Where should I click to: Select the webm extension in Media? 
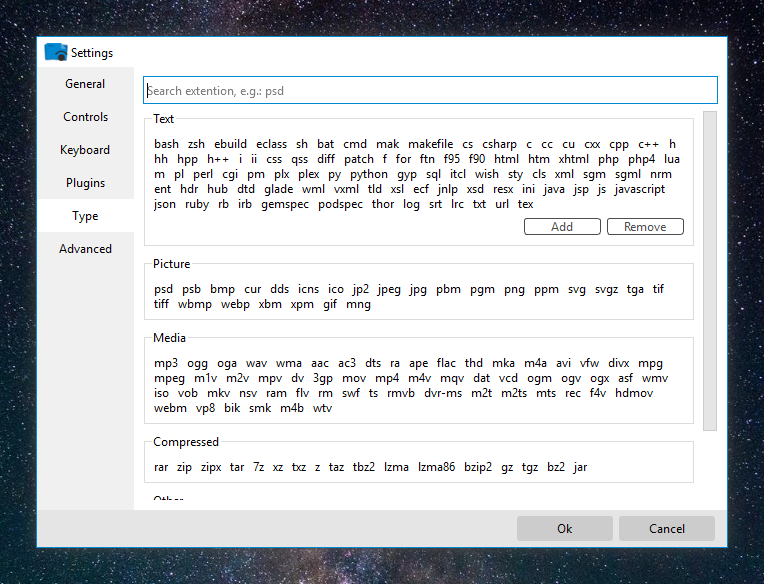(170, 409)
